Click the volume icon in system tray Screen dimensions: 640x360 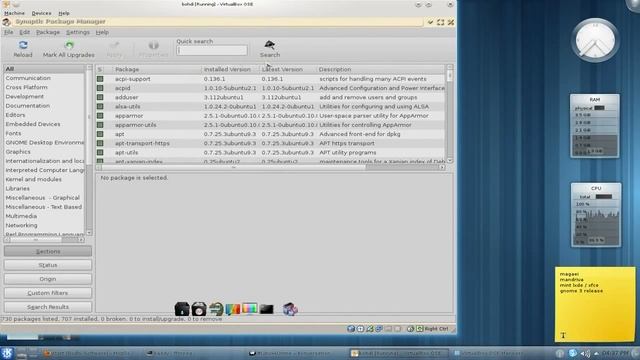pyautogui.click(x=585, y=353)
